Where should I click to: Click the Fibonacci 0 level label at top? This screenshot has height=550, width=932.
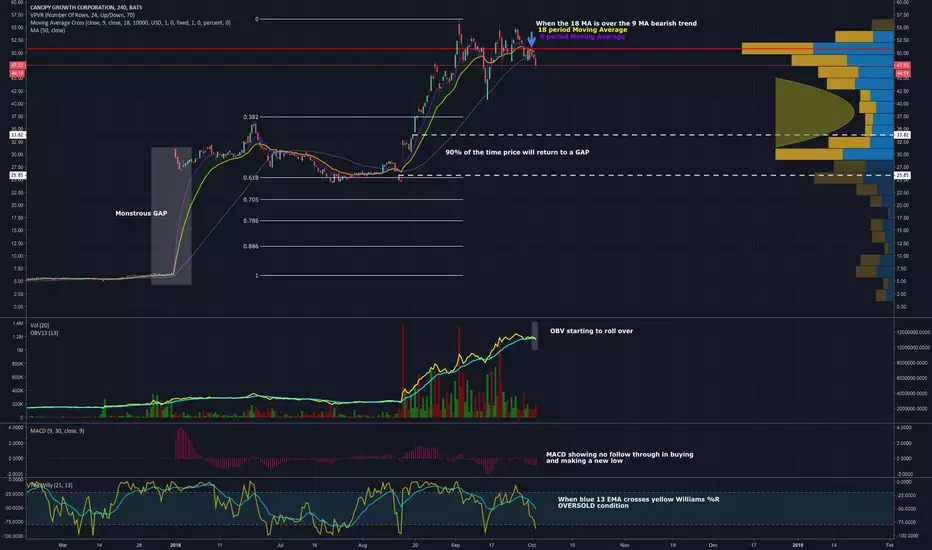[257, 19]
